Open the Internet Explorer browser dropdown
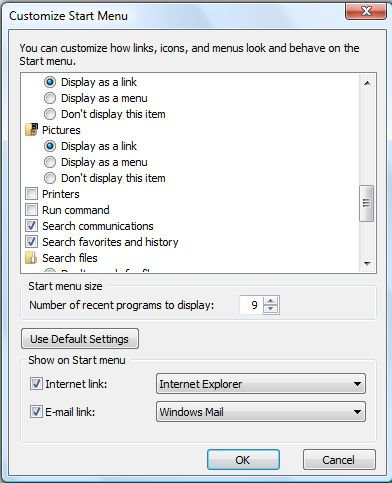 tap(261, 384)
